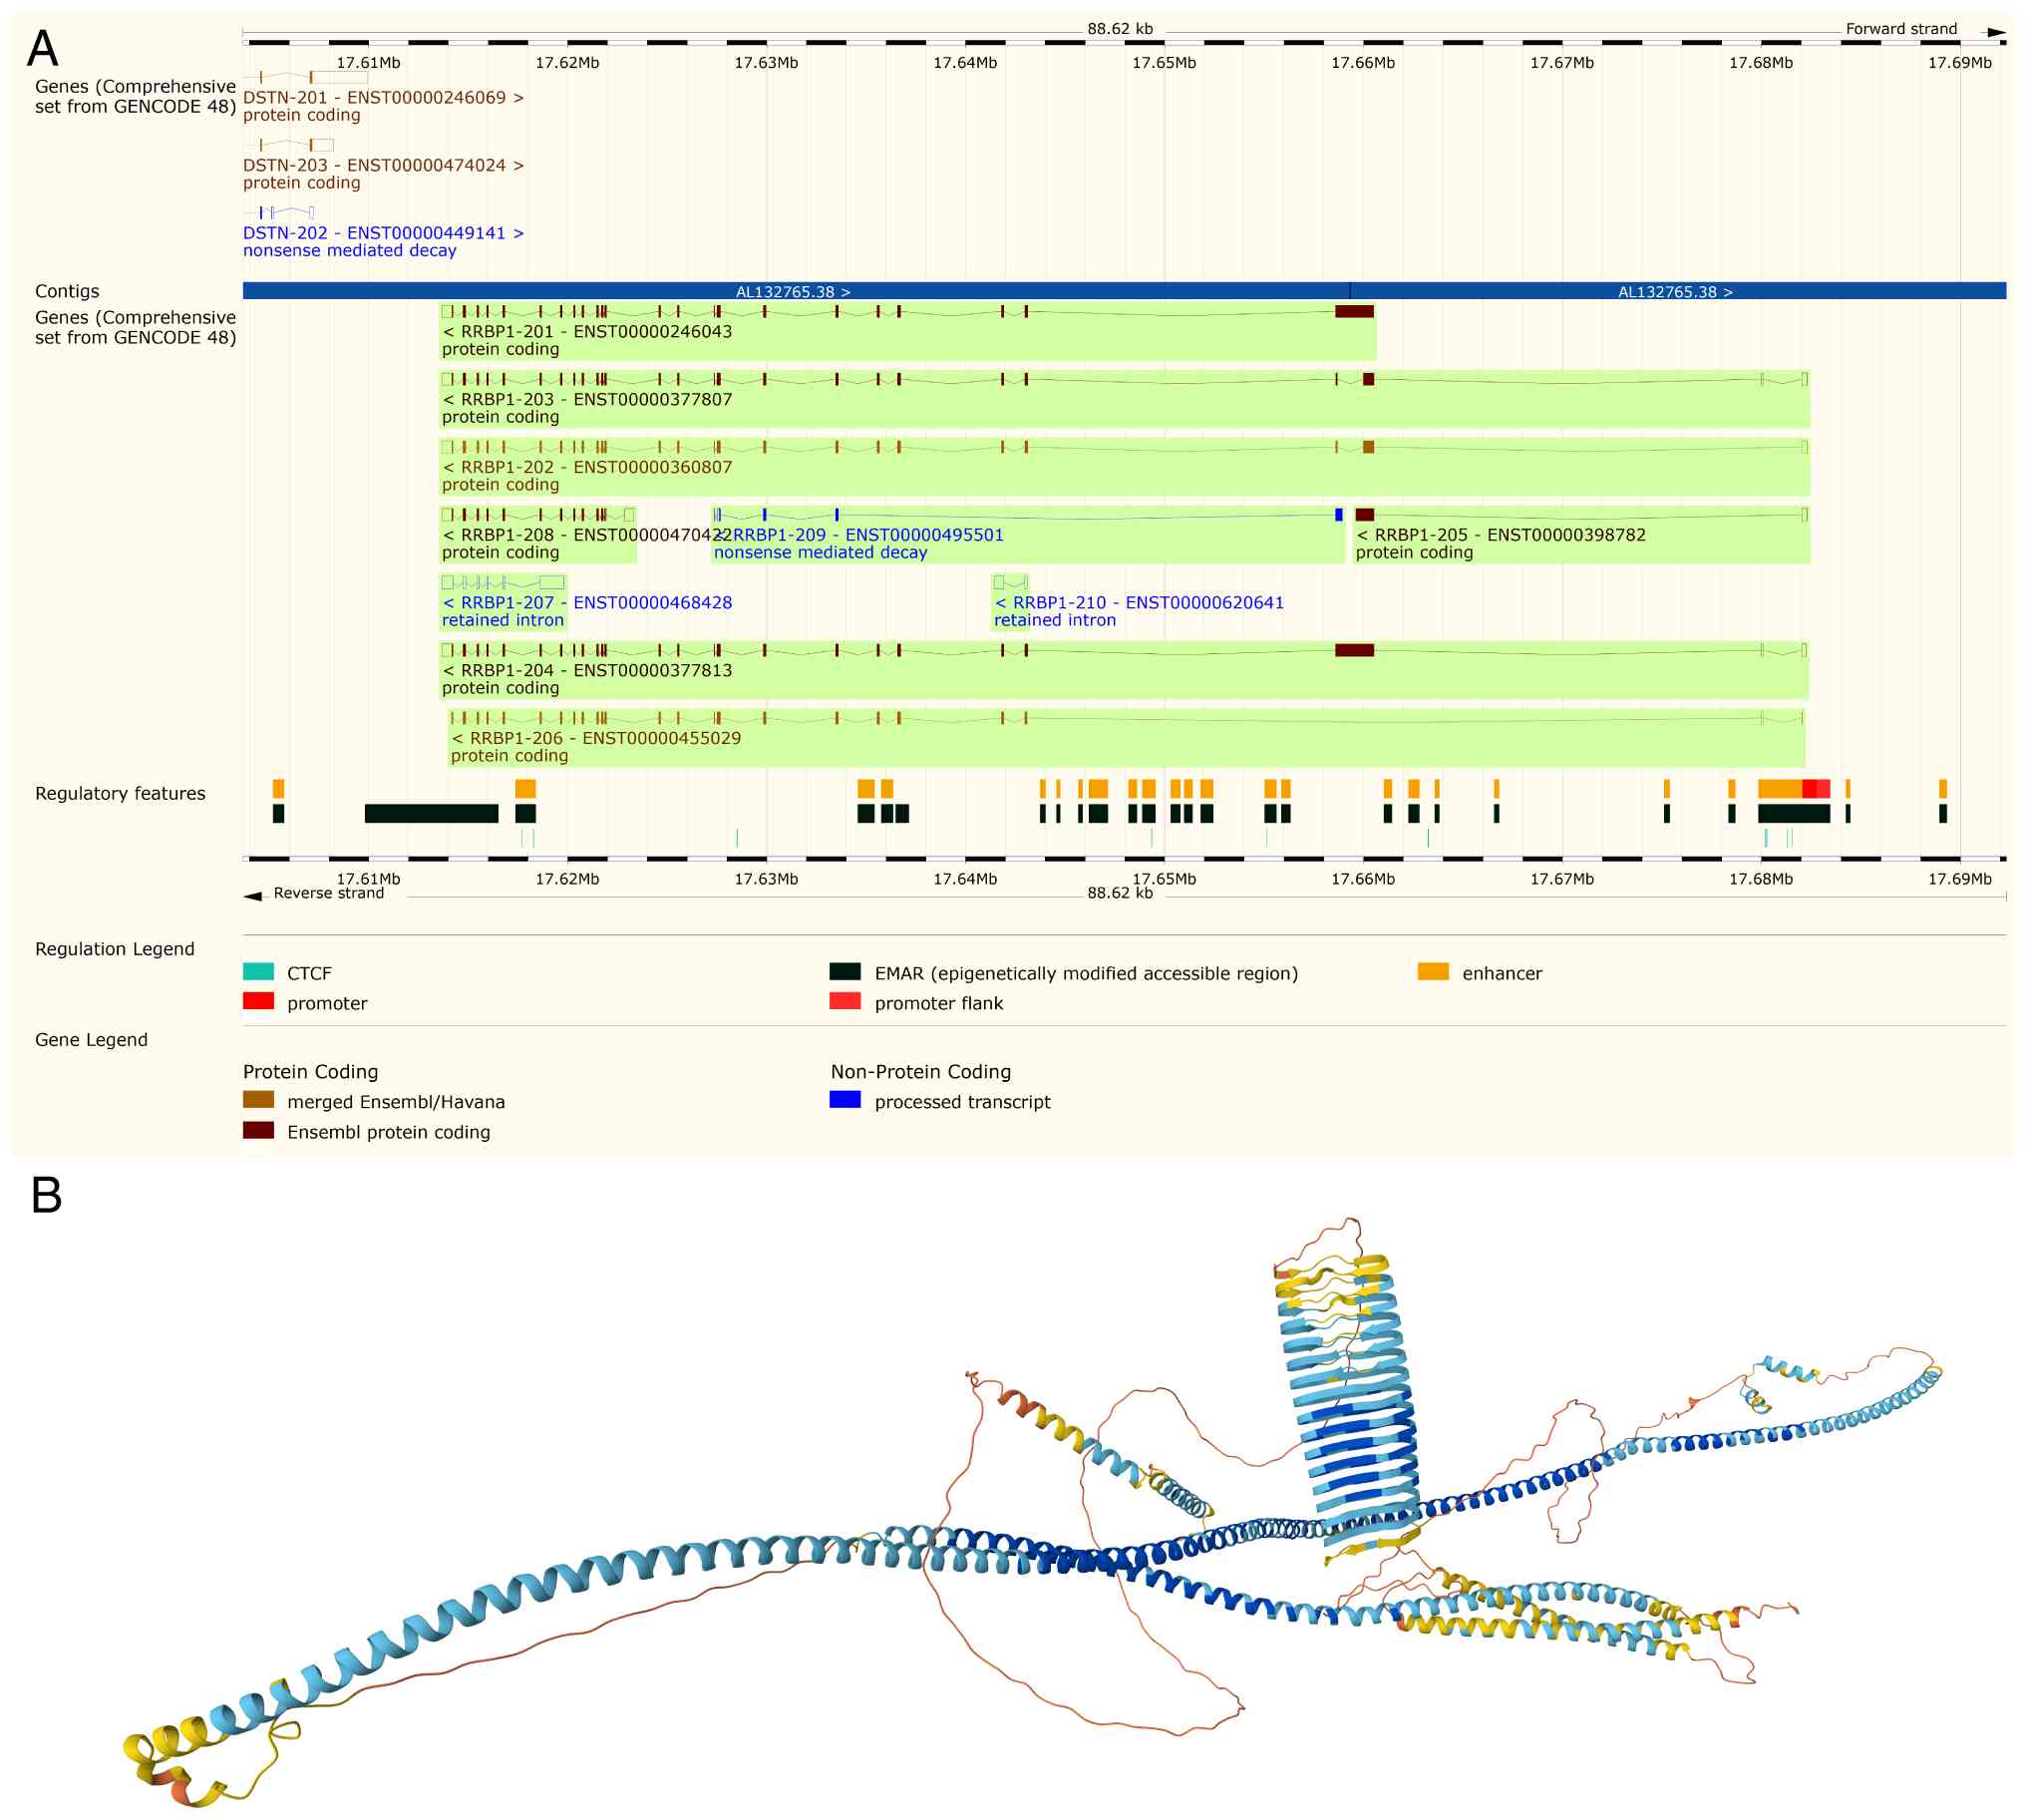This screenshot has width=2026, height=1820.
Task: Click the large dark exon of RRBP1-201
Action: [x=1355, y=312]
